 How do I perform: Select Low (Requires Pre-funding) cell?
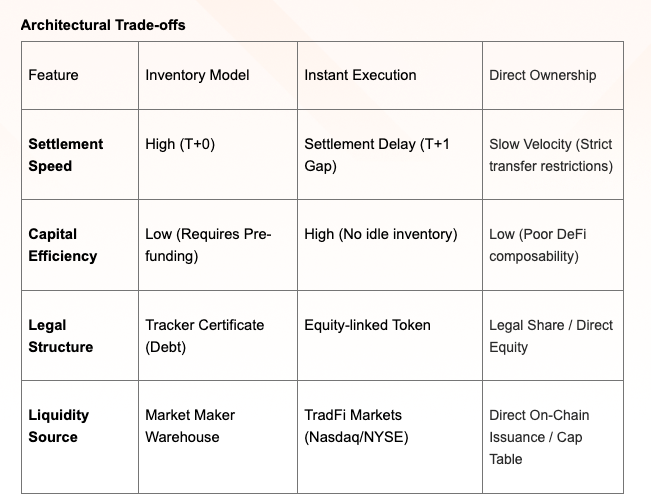point(218,245)
